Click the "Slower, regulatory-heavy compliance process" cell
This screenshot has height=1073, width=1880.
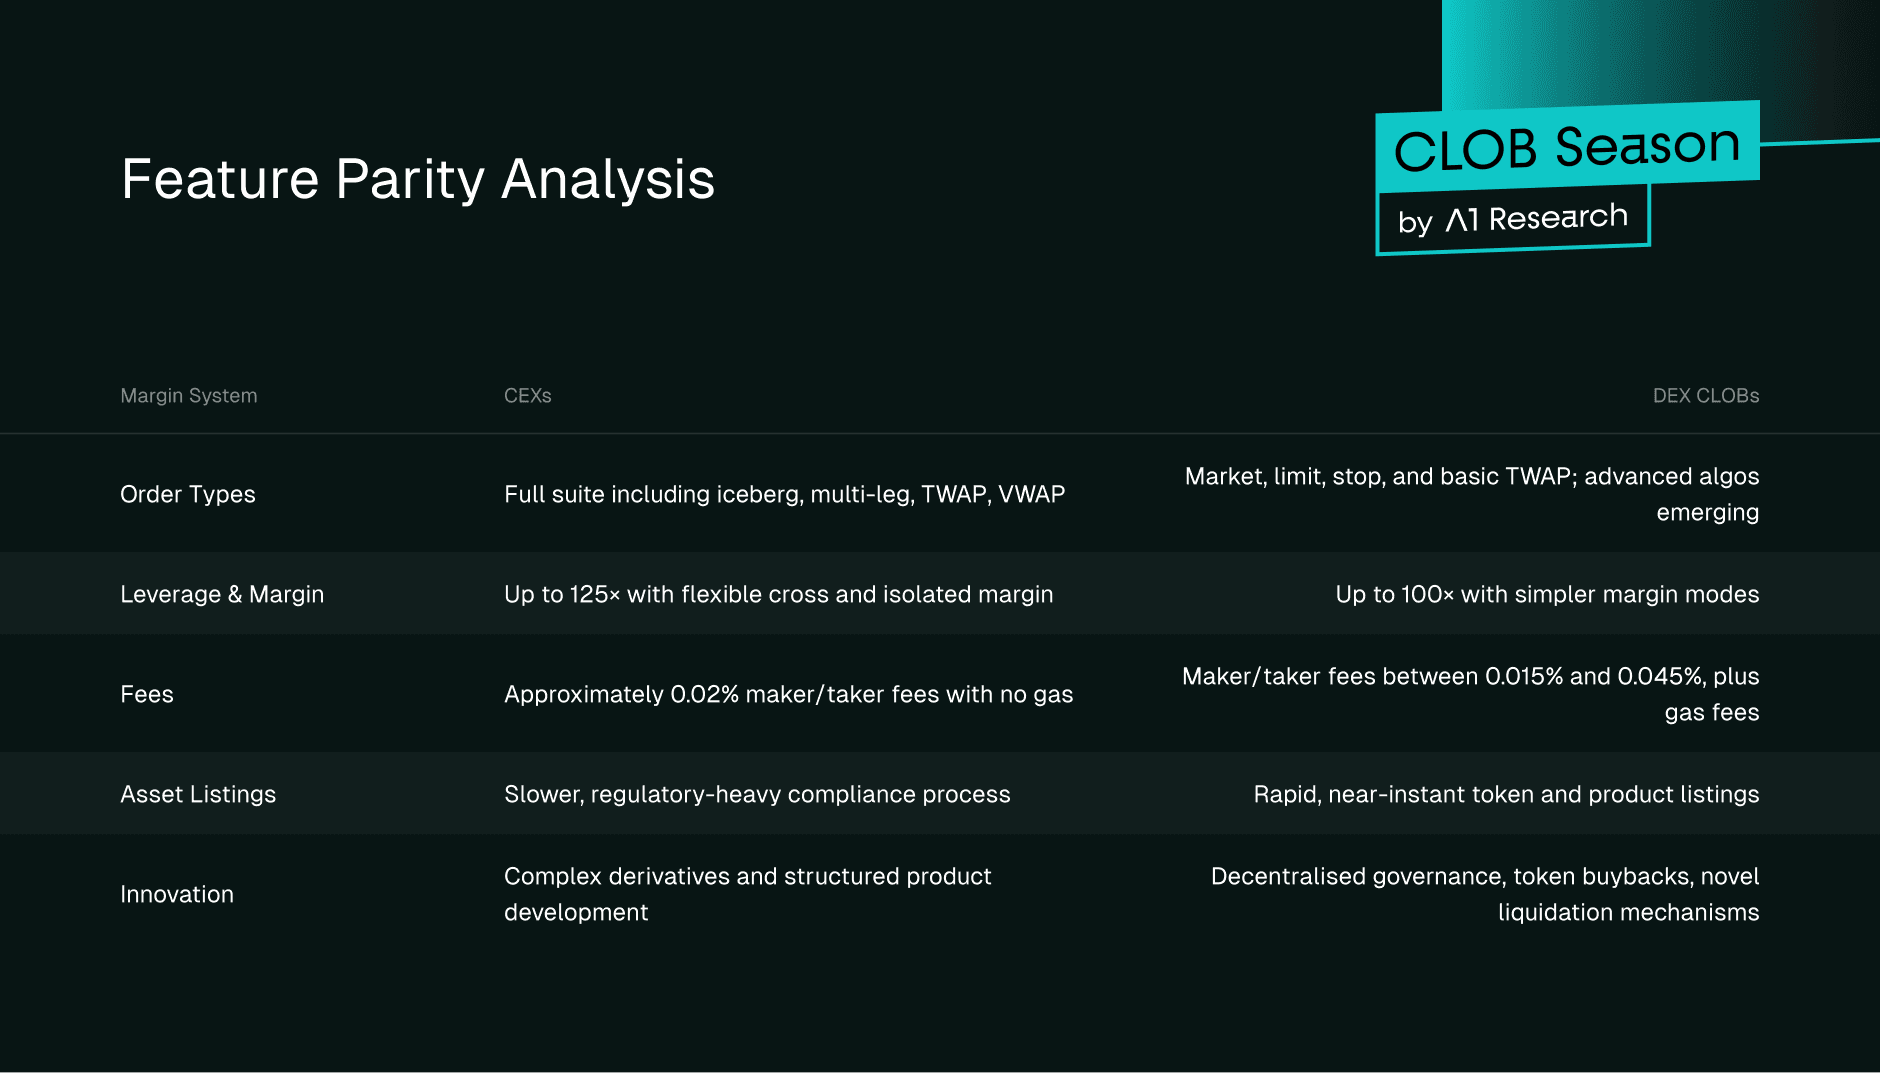757,794
